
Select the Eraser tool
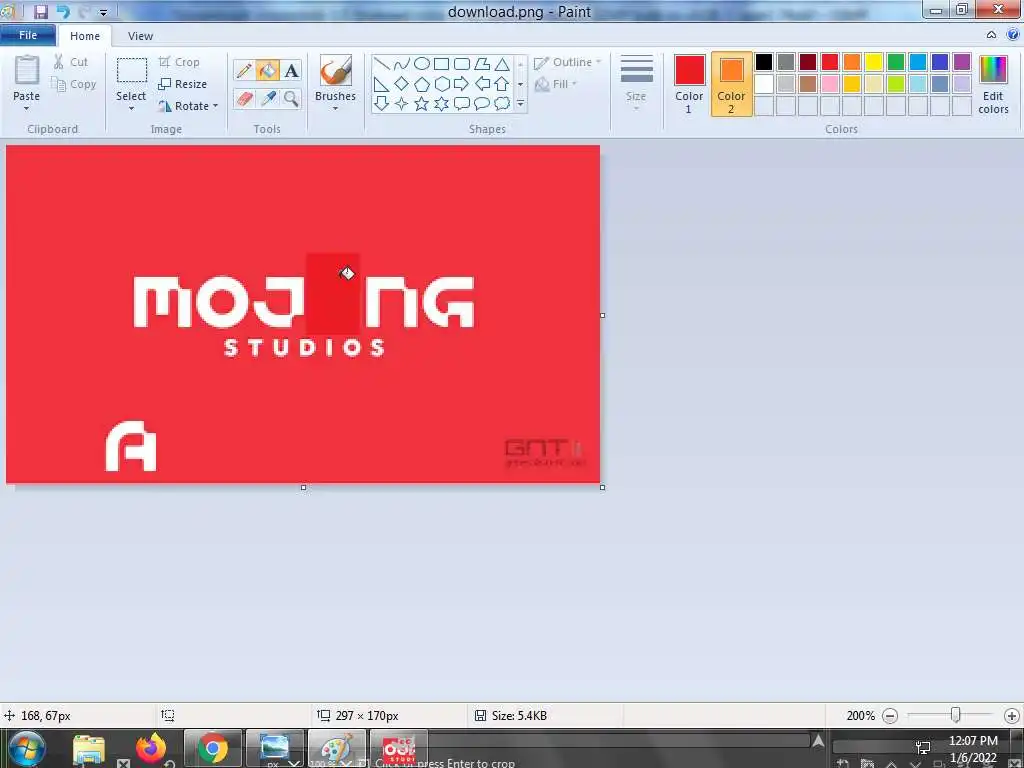click(244, 99)
